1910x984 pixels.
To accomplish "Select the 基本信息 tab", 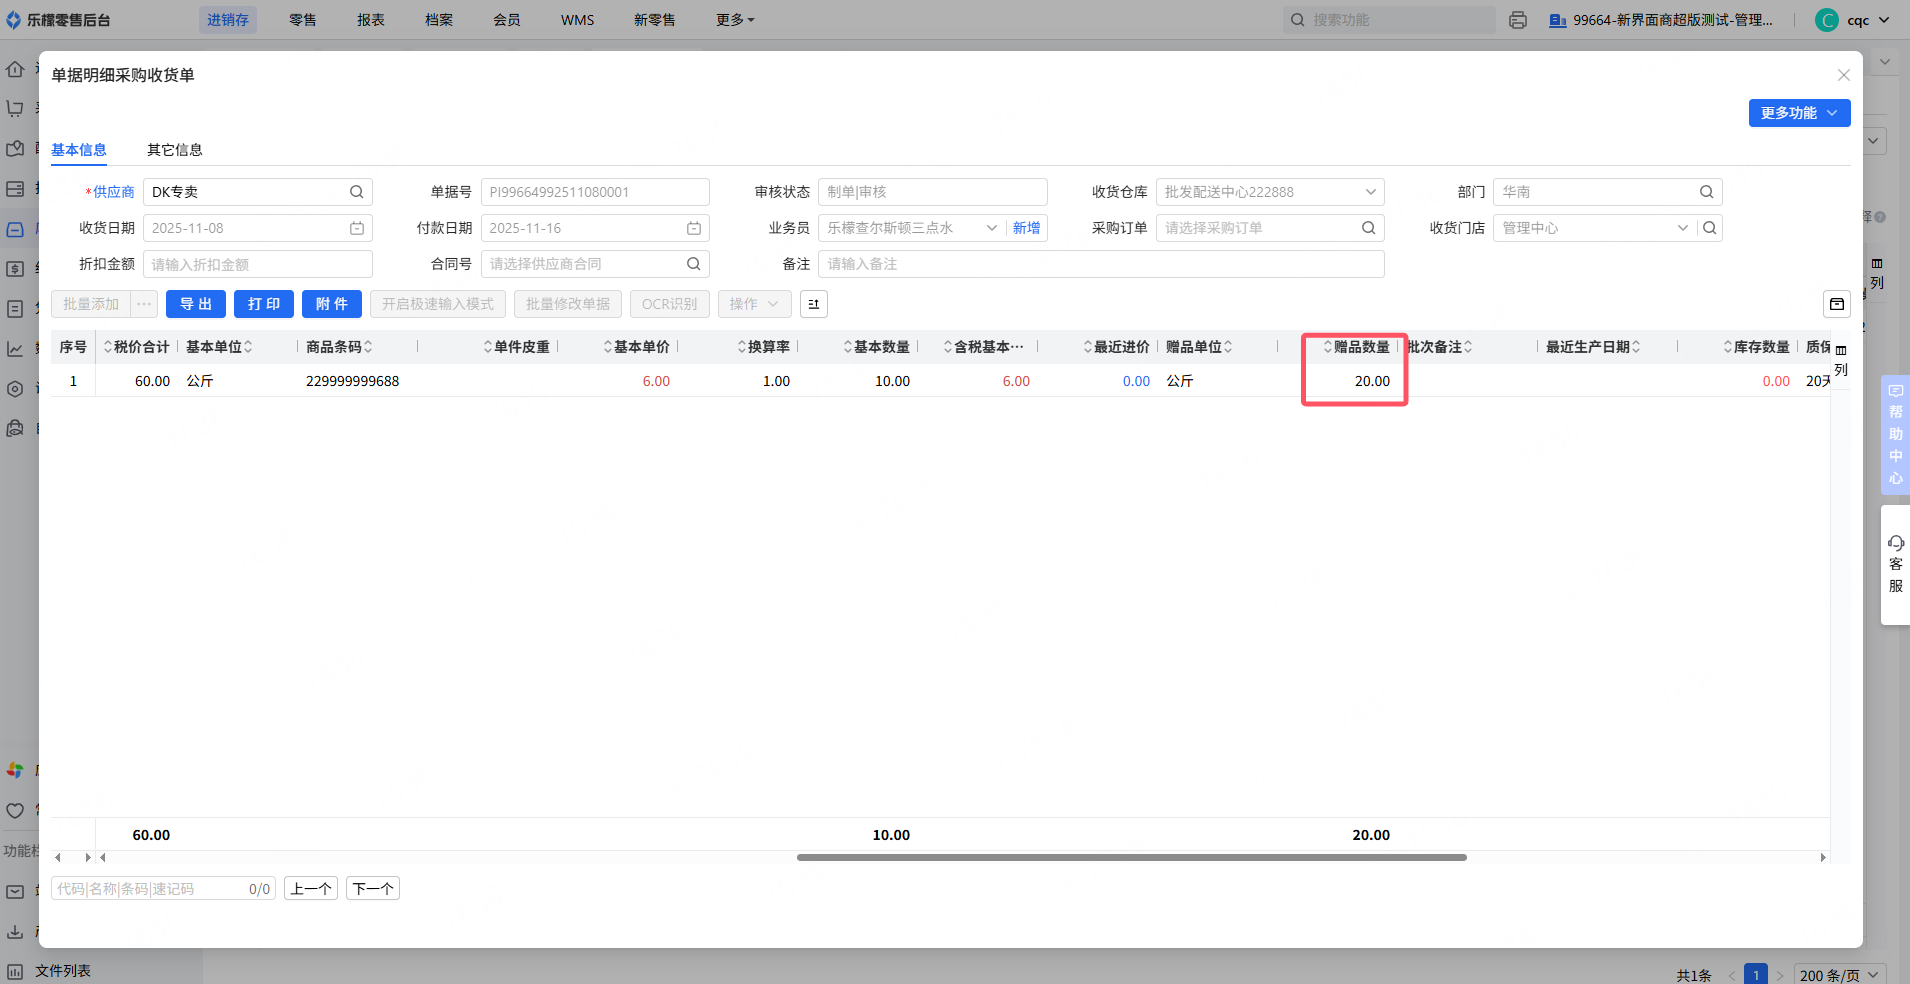I will [79, 150].
